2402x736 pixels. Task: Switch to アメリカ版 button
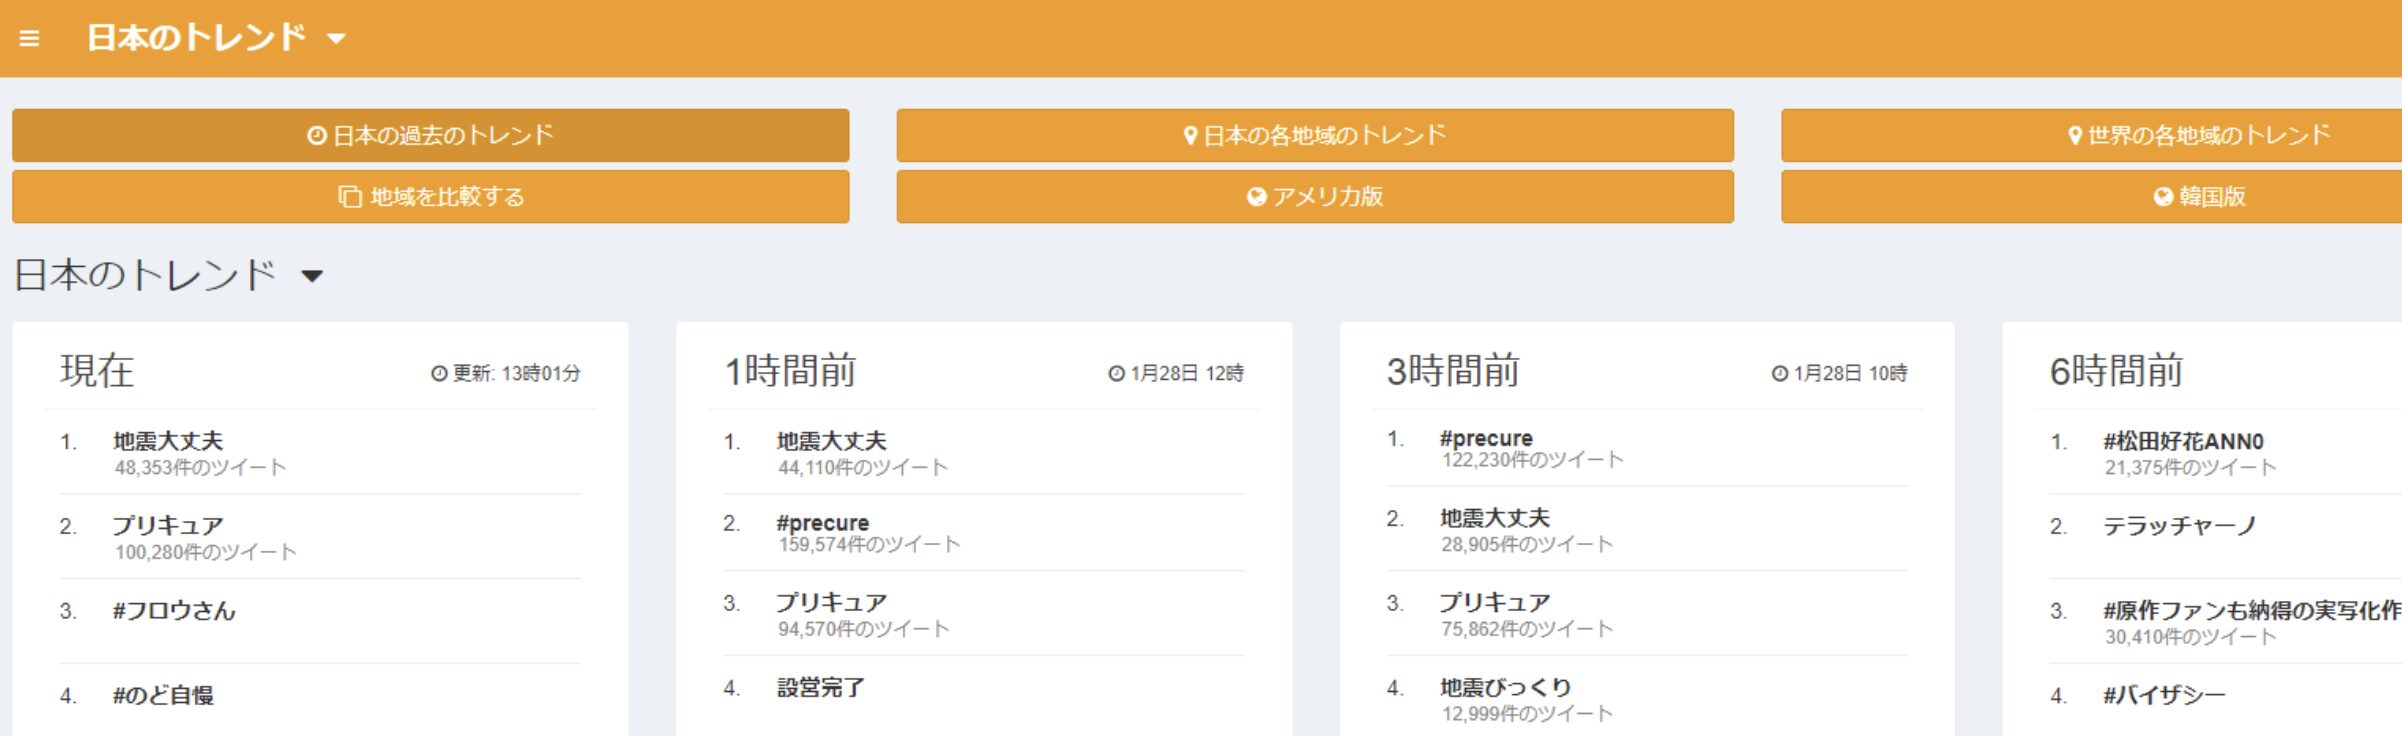click(x=1315, y=196)
